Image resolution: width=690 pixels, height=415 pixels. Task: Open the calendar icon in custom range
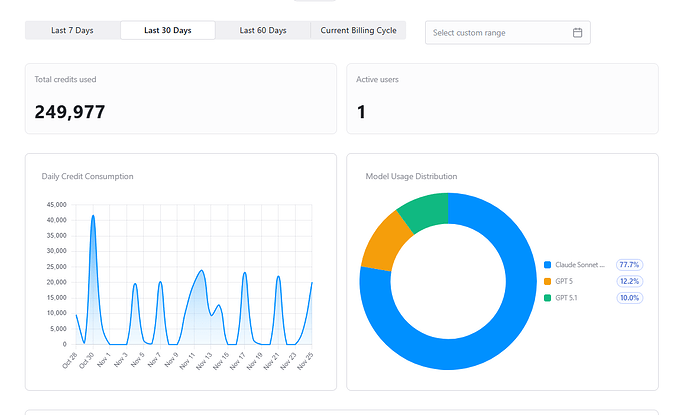(577, 33)
